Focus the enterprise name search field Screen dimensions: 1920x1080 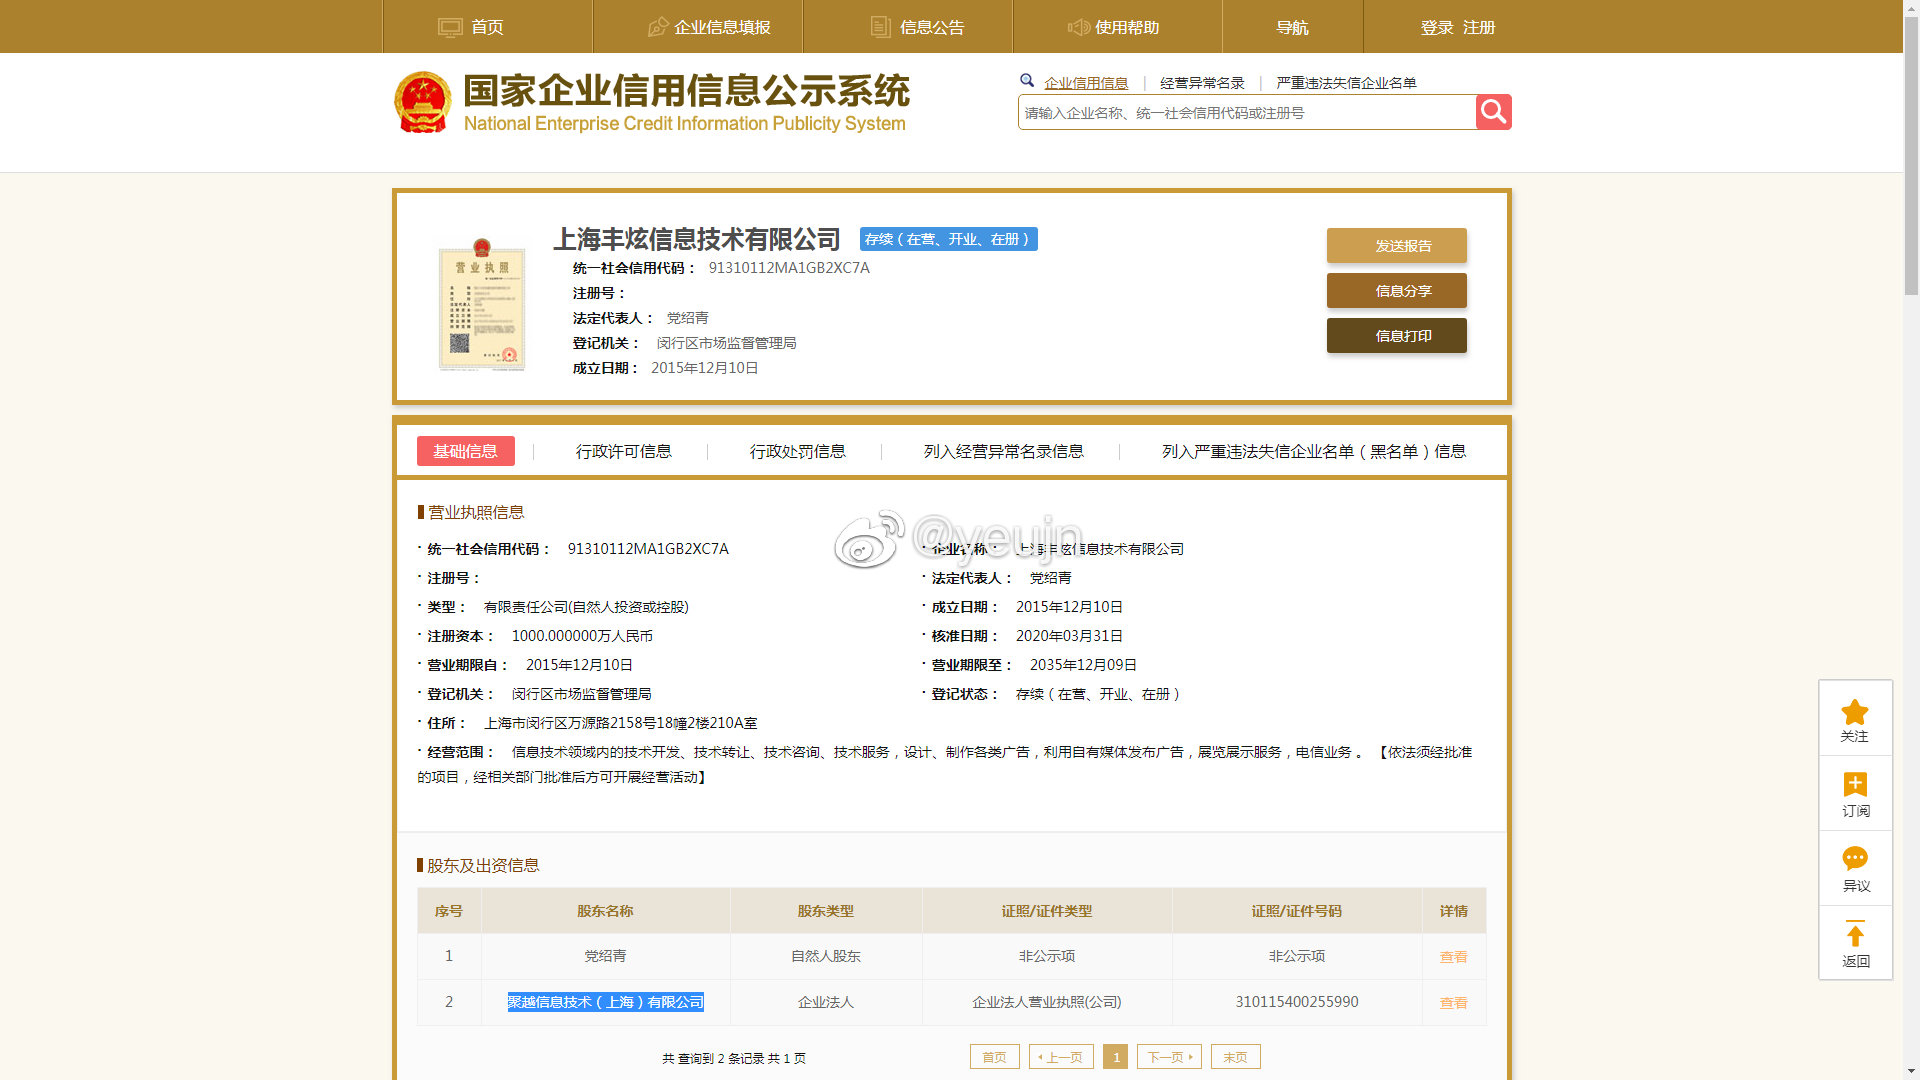click(x=1247, y=113)
